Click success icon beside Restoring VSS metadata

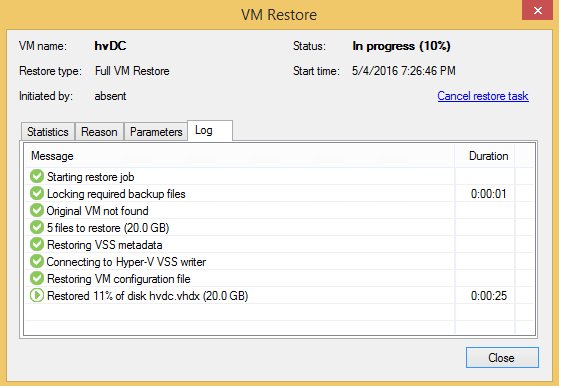pos(36,244)
